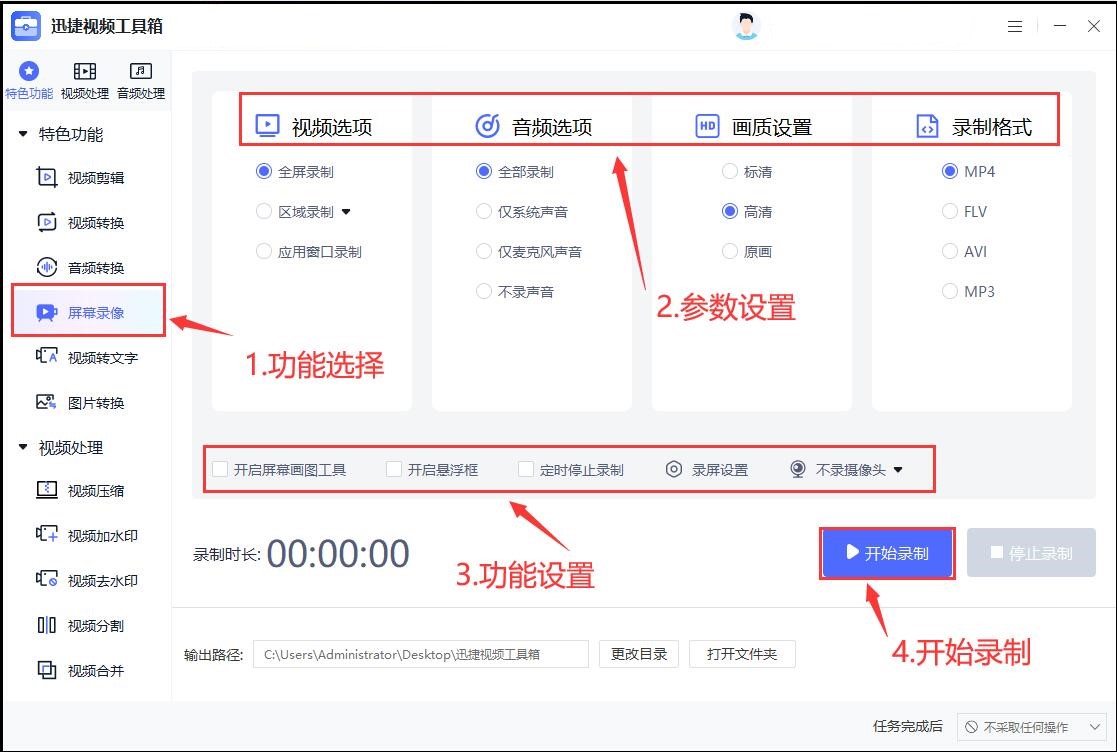Open the 视频分割 video split tool

click(80, 625)
